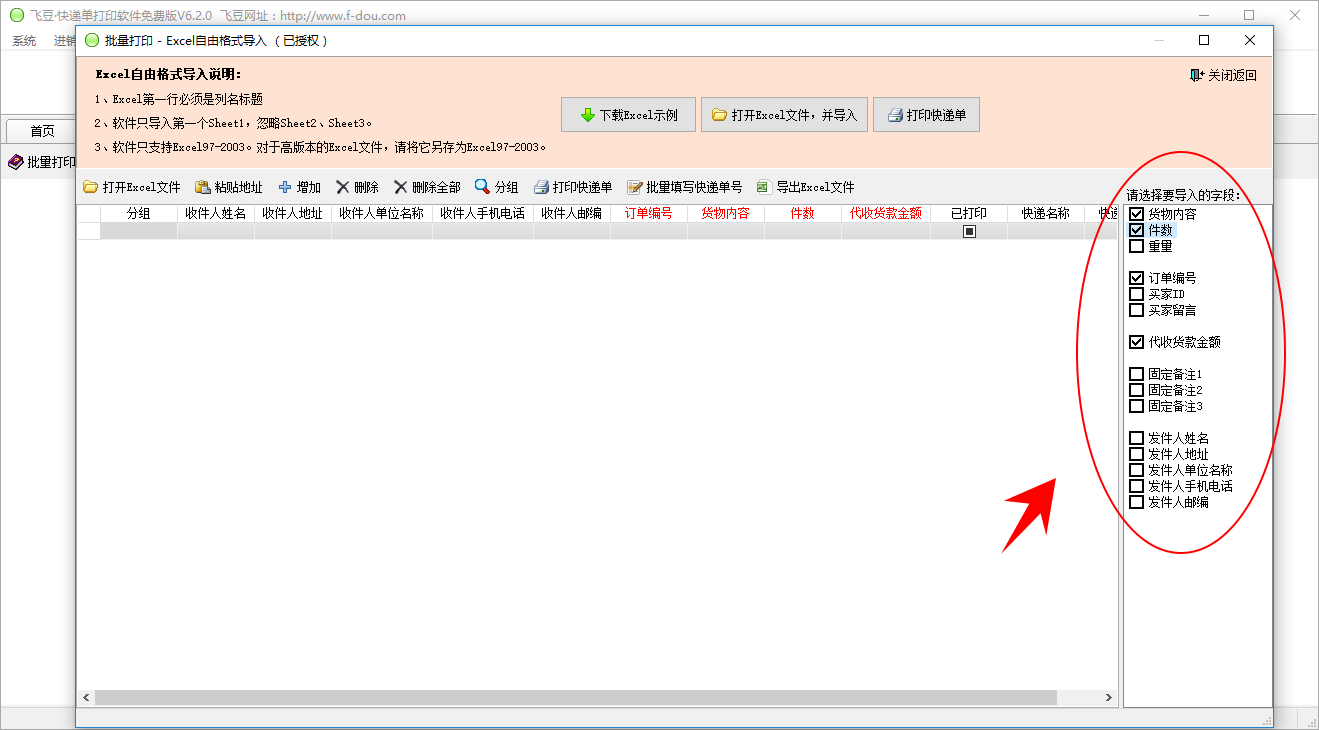This screenshot has height=730, width=1319.
Task: Enable the 发件人单位名称 checkbox
Action: point(1136,470)
